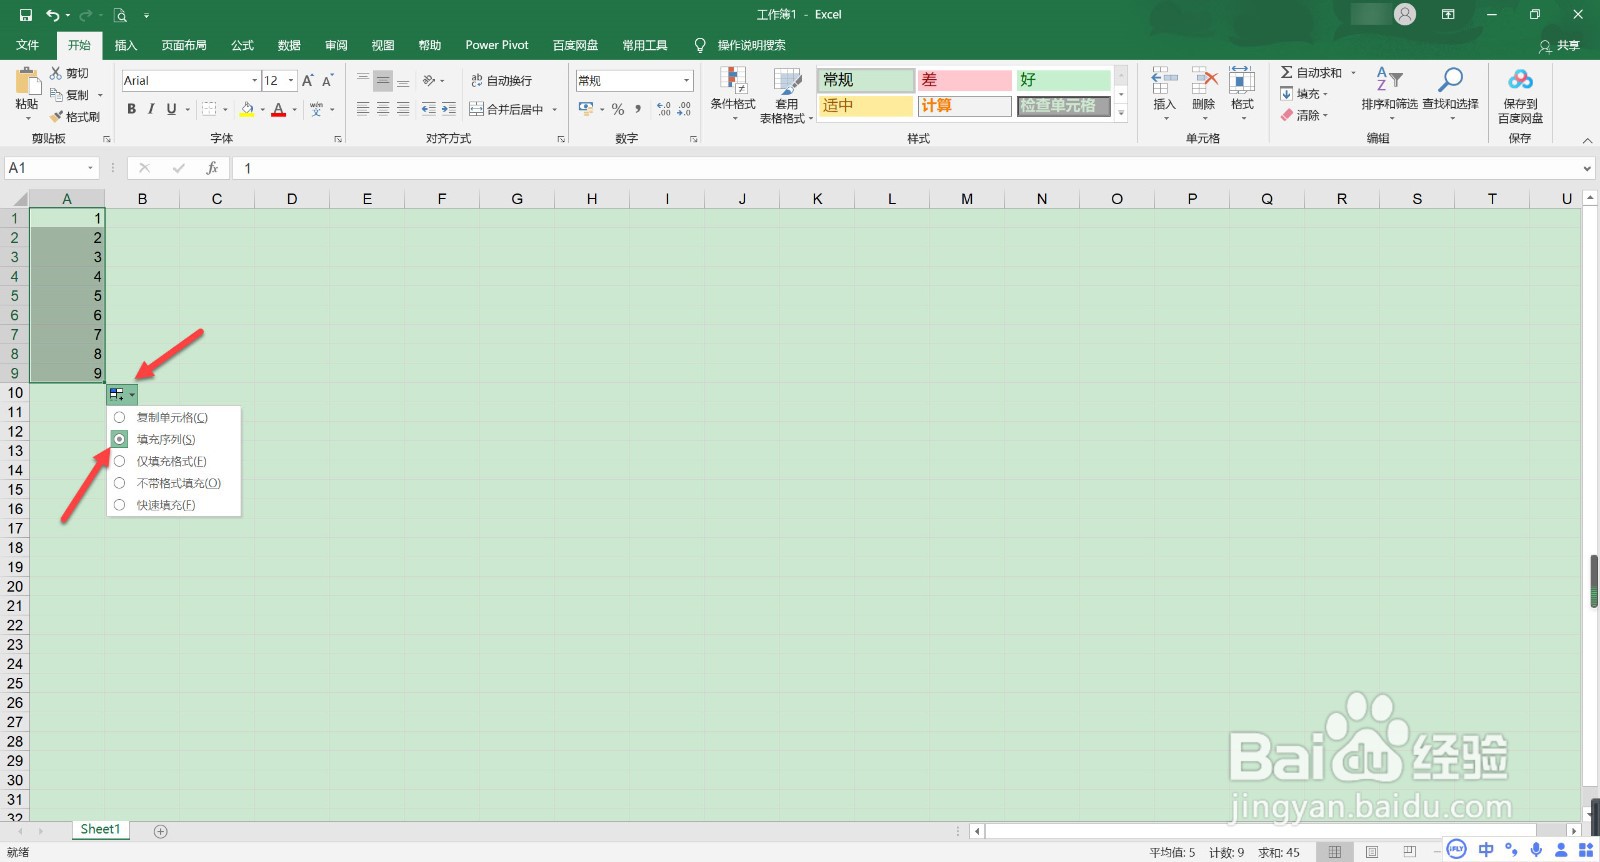The image size is (1600, 862).
Task: Open the Auto Fill Options dropdown button
Action: click(122, 394)
